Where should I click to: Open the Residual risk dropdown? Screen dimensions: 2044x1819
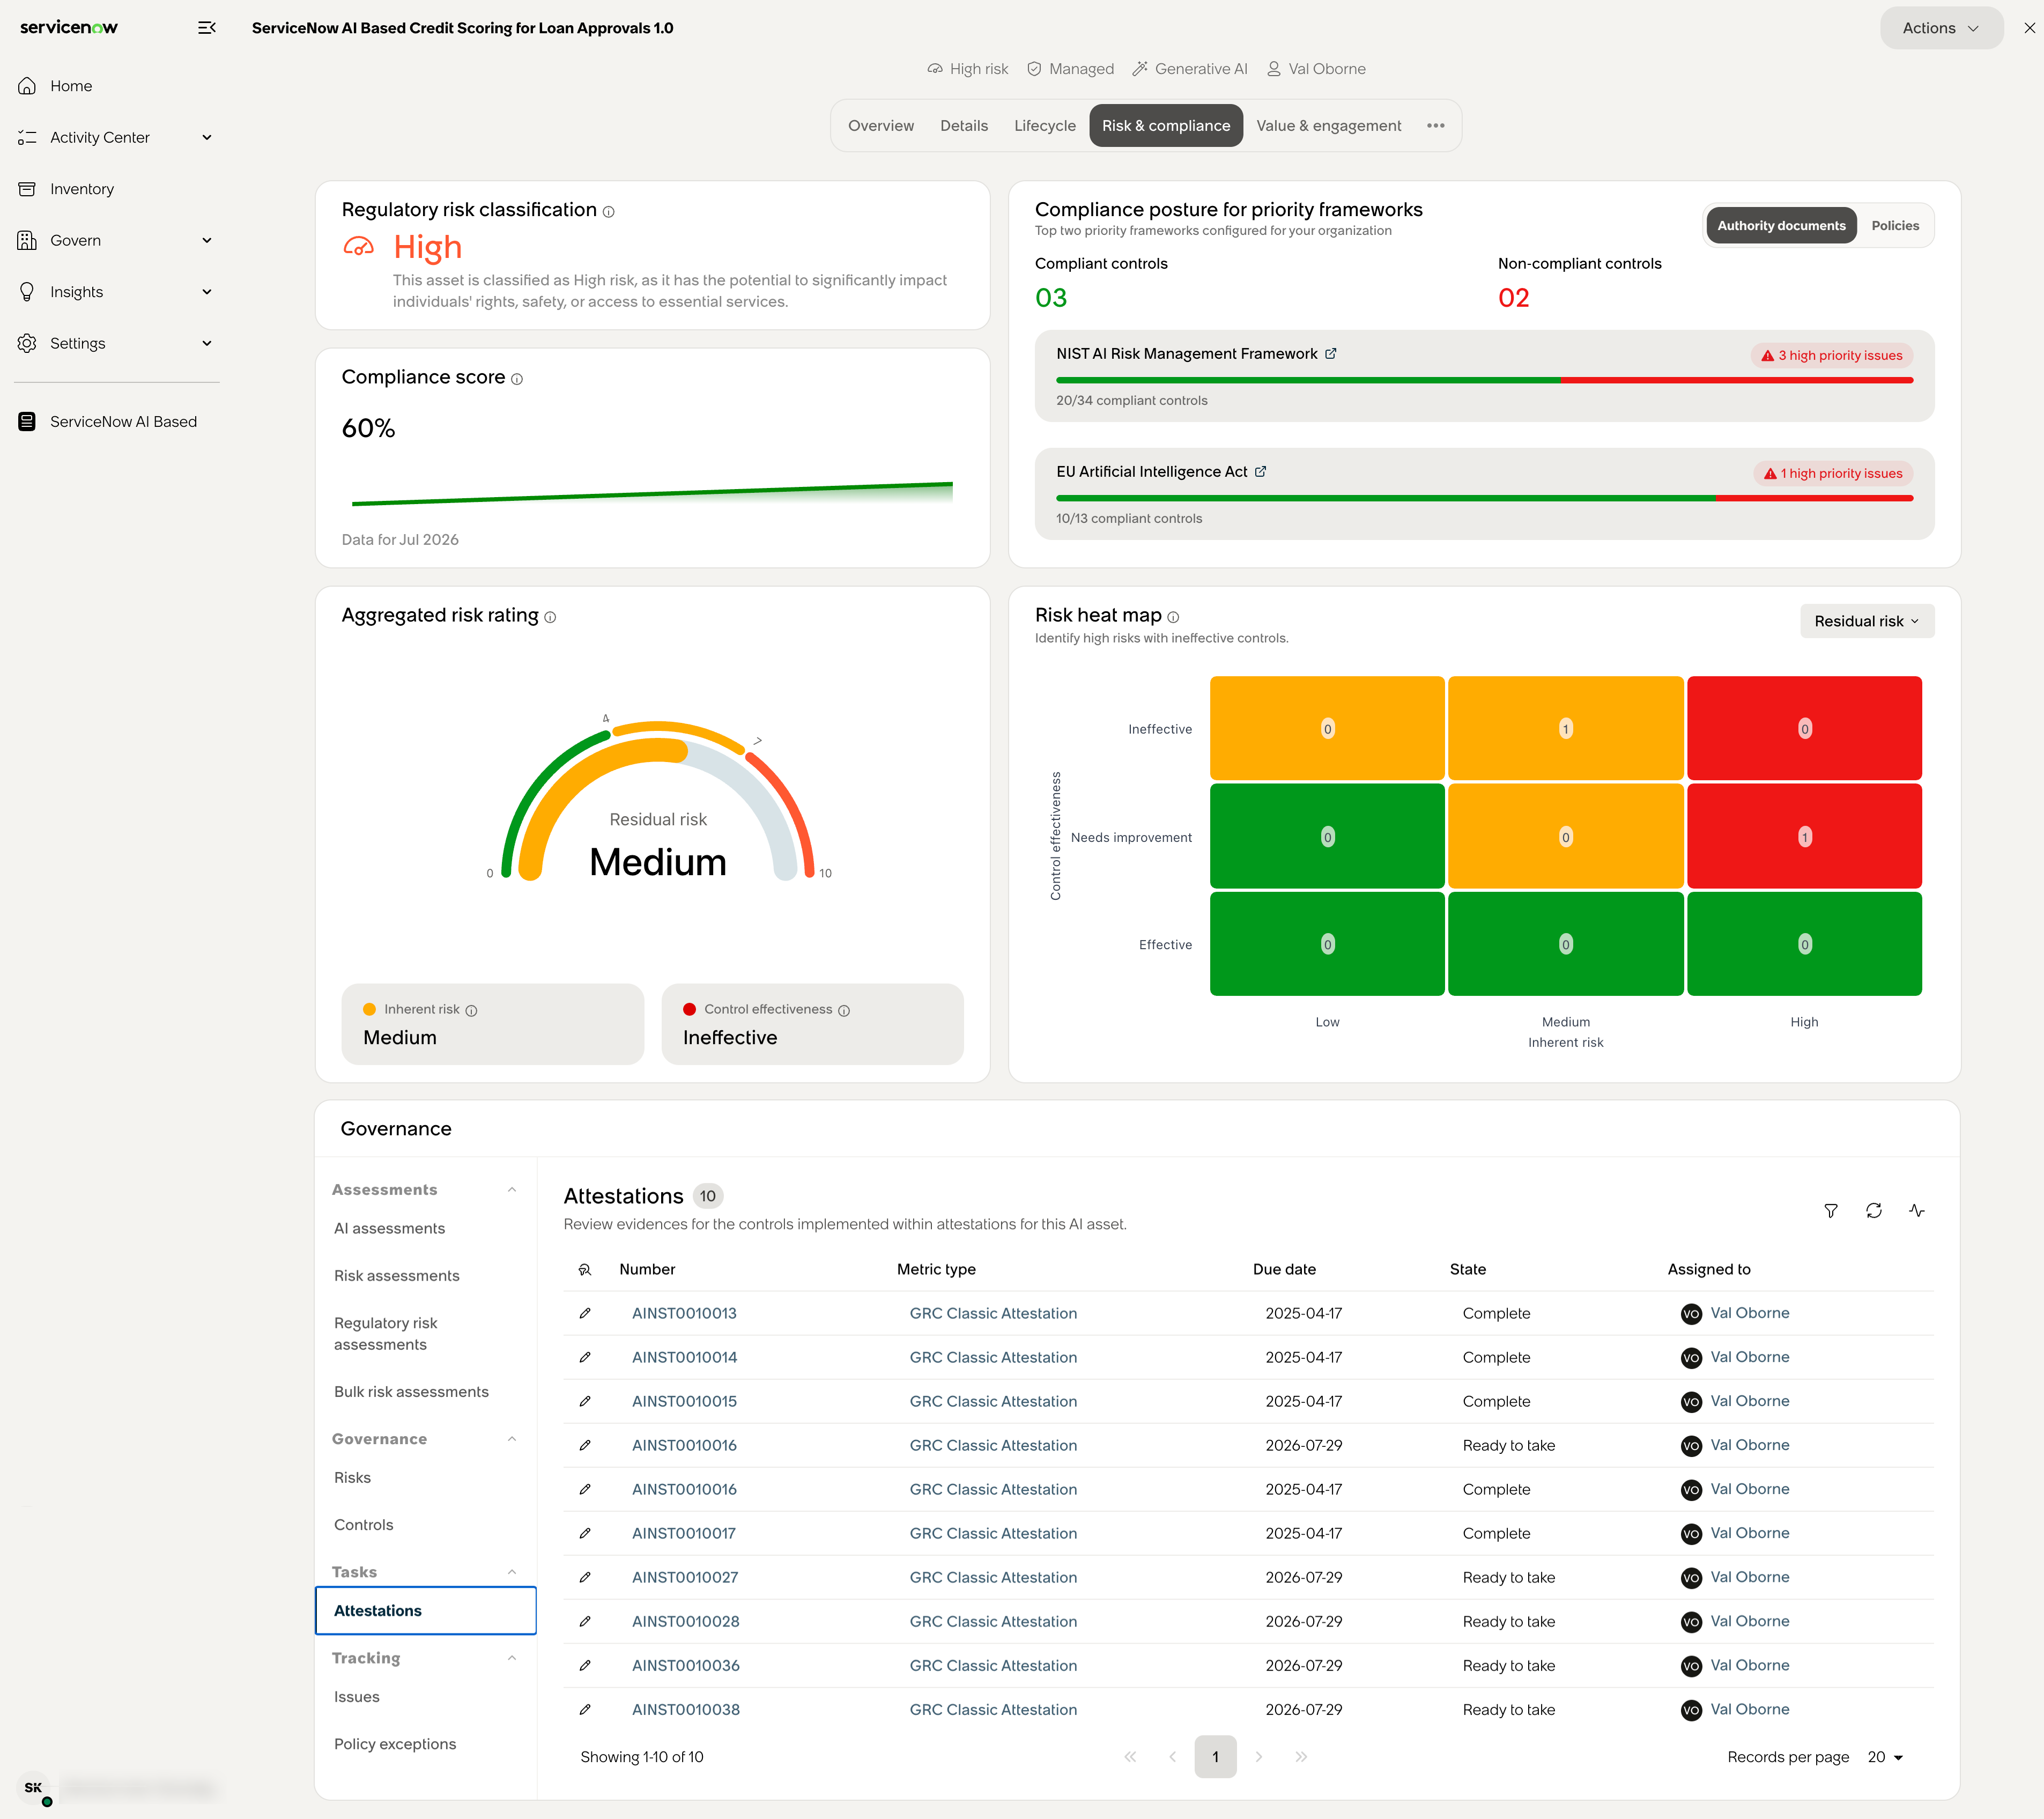tap(1867, 621)
